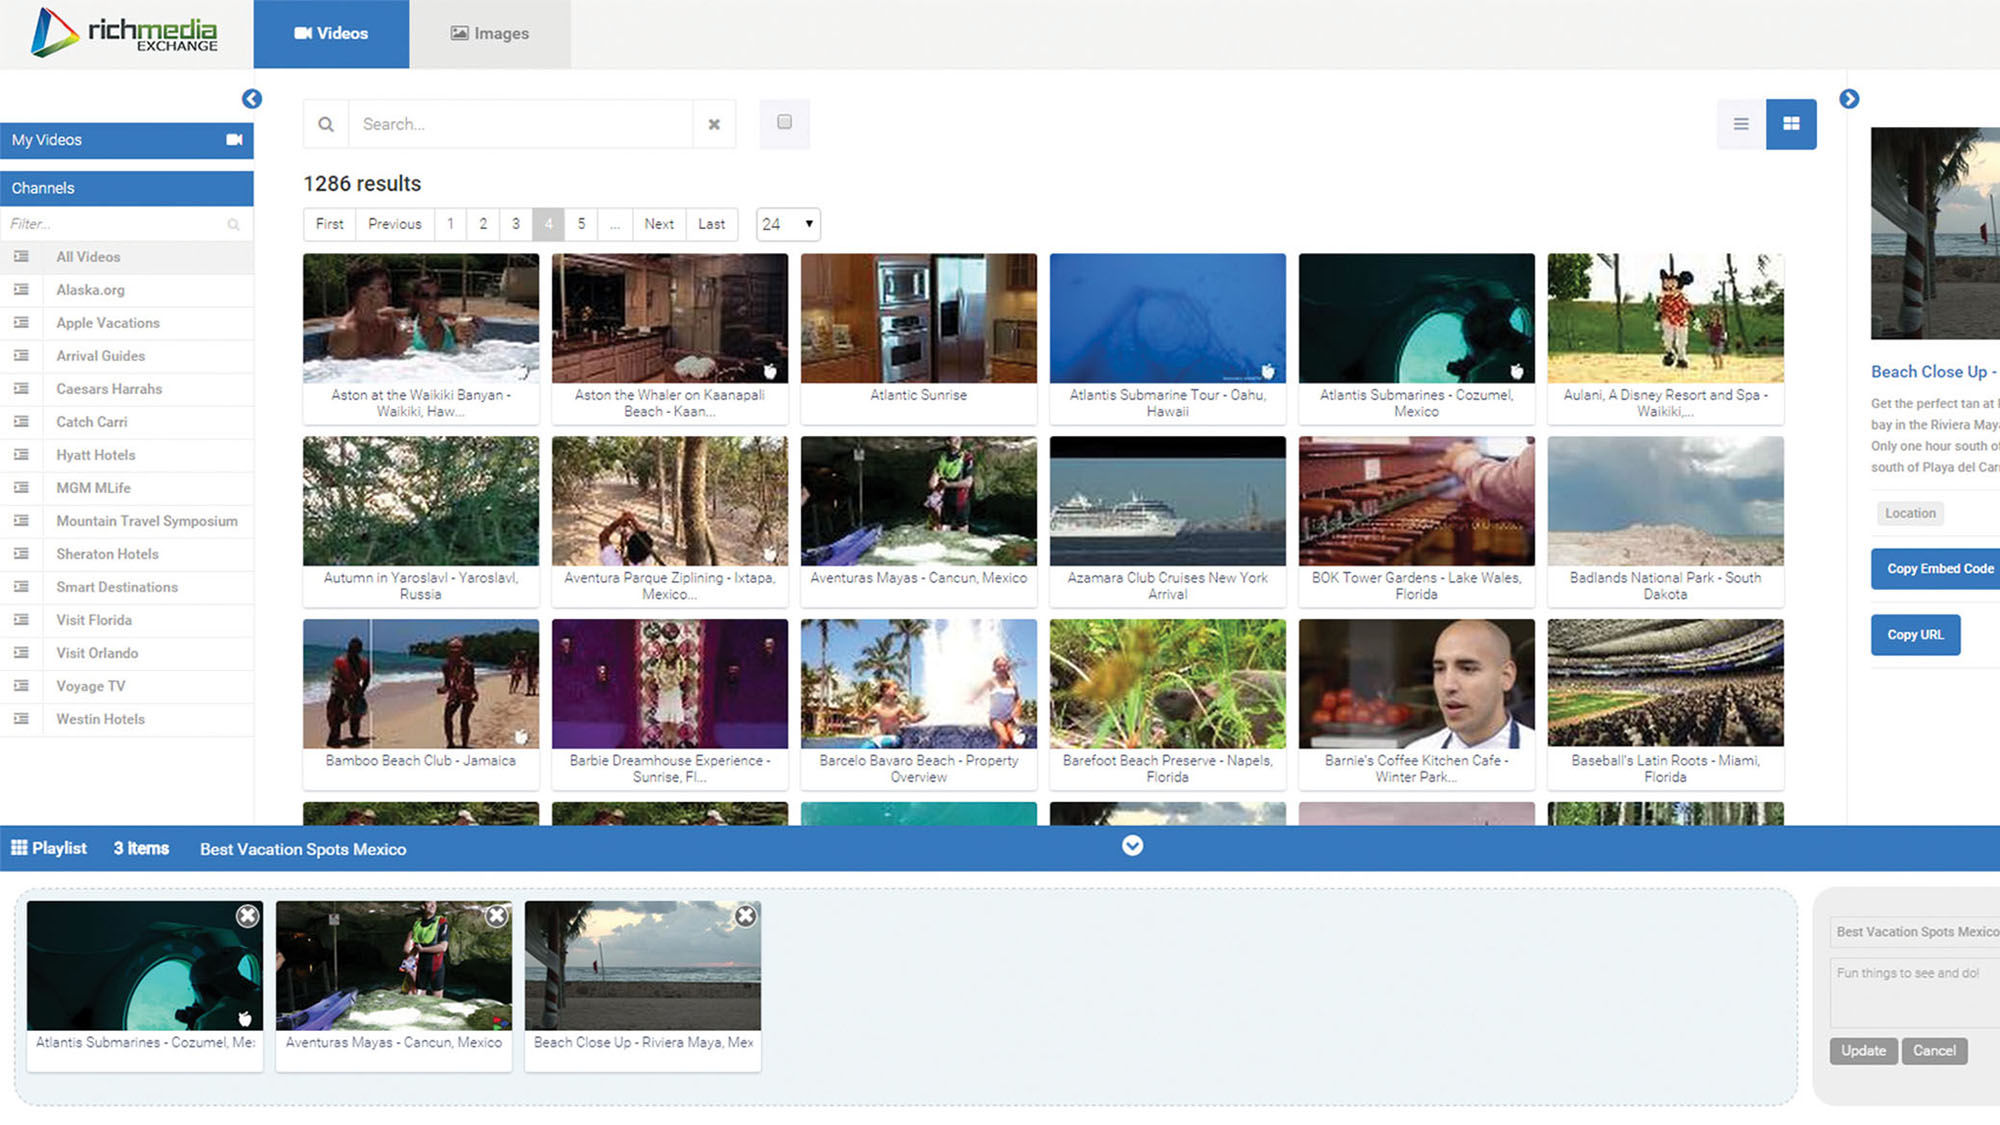
Task: Go to the Last results page
Action: [712, 224]
